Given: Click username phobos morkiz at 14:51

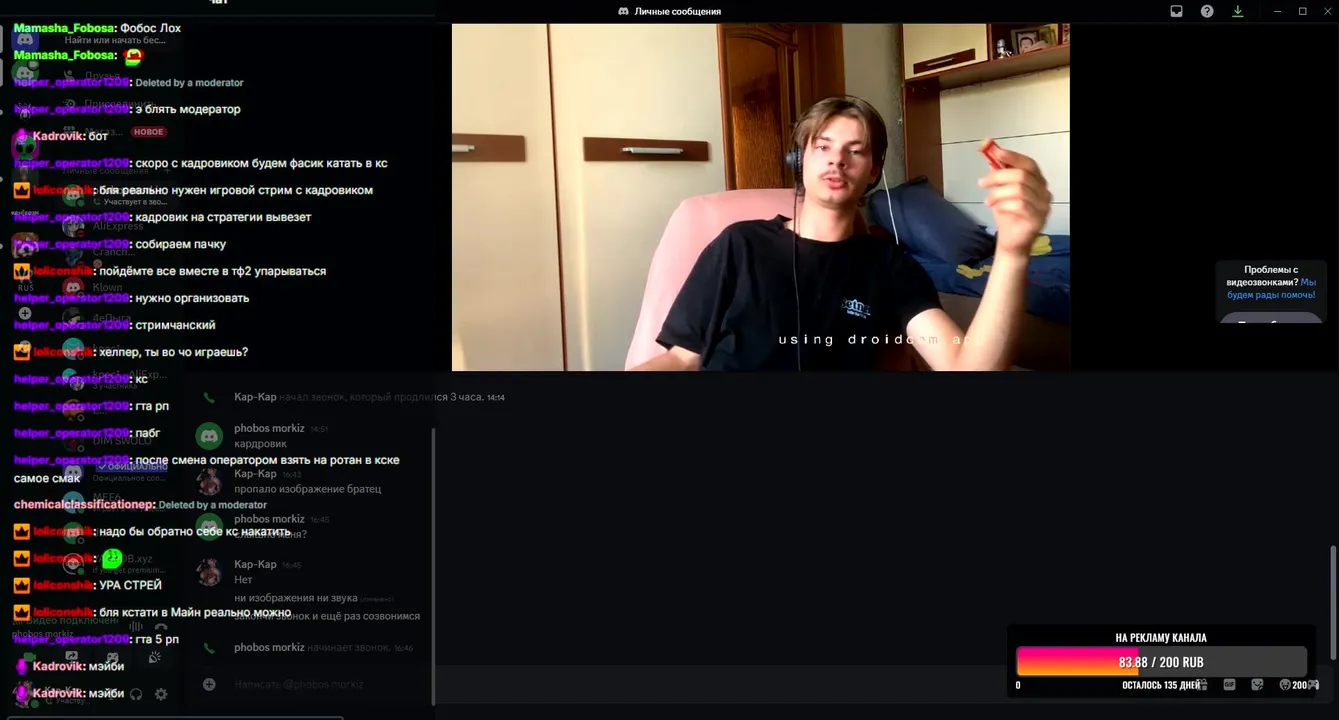Looking at the screenshot, I should [269, 428].
